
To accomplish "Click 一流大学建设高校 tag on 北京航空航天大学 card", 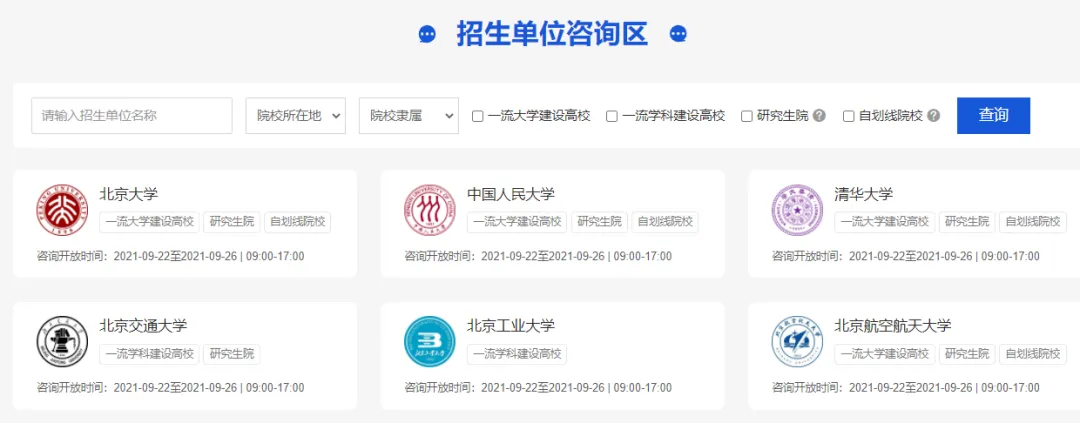I will click(x=885, y=354).
